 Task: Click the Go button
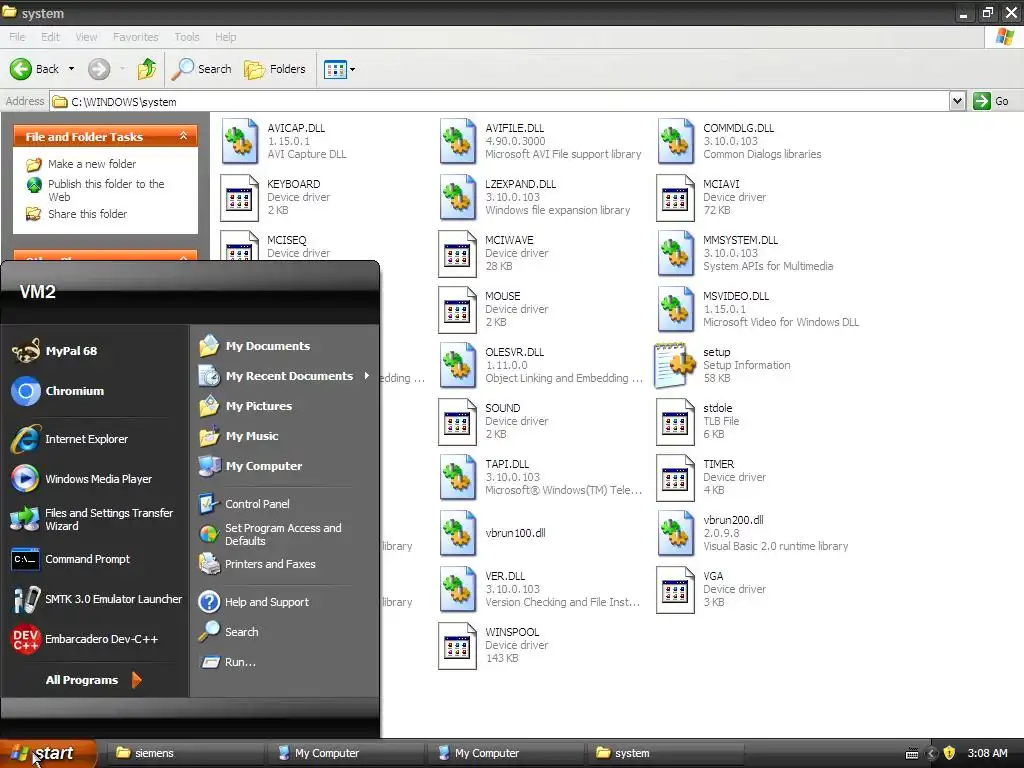tap(991, 101)
